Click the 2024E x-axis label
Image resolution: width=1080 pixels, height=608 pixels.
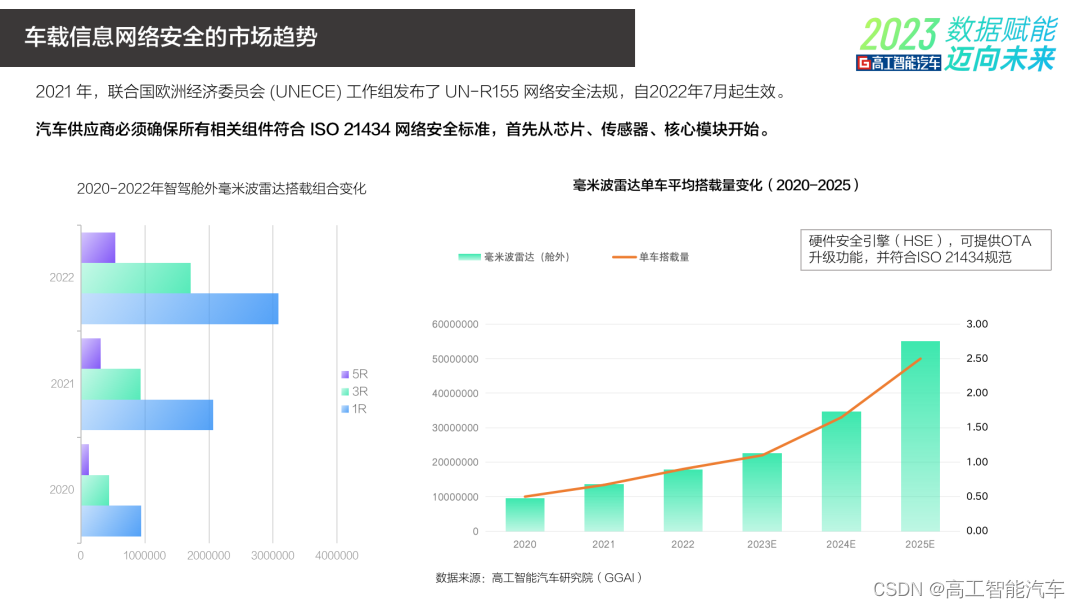[841, 544]
